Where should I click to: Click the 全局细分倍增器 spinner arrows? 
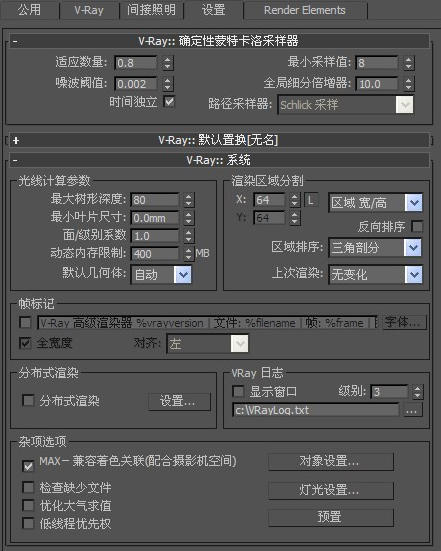[408, 84]
